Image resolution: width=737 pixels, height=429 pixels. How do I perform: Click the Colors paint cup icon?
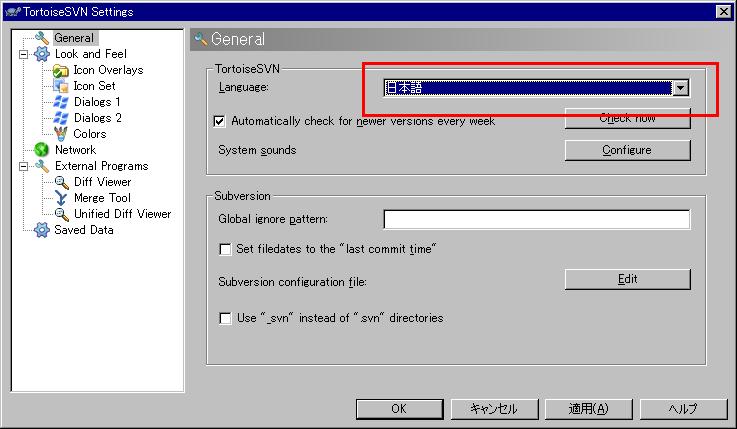(x=61, y=134)
